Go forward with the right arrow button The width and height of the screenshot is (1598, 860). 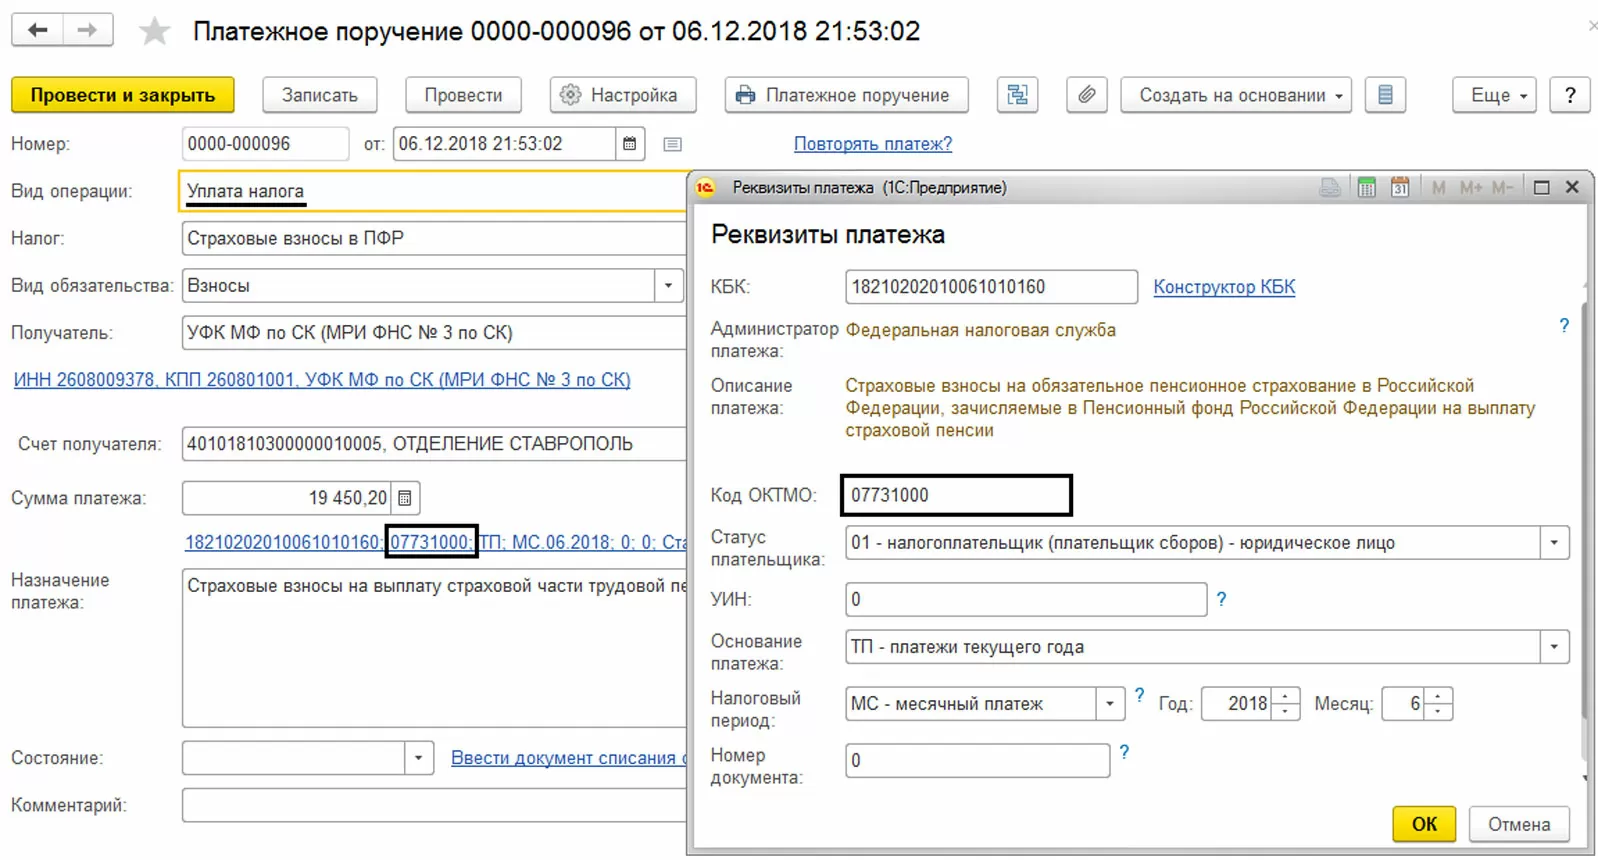pos(88,30)
